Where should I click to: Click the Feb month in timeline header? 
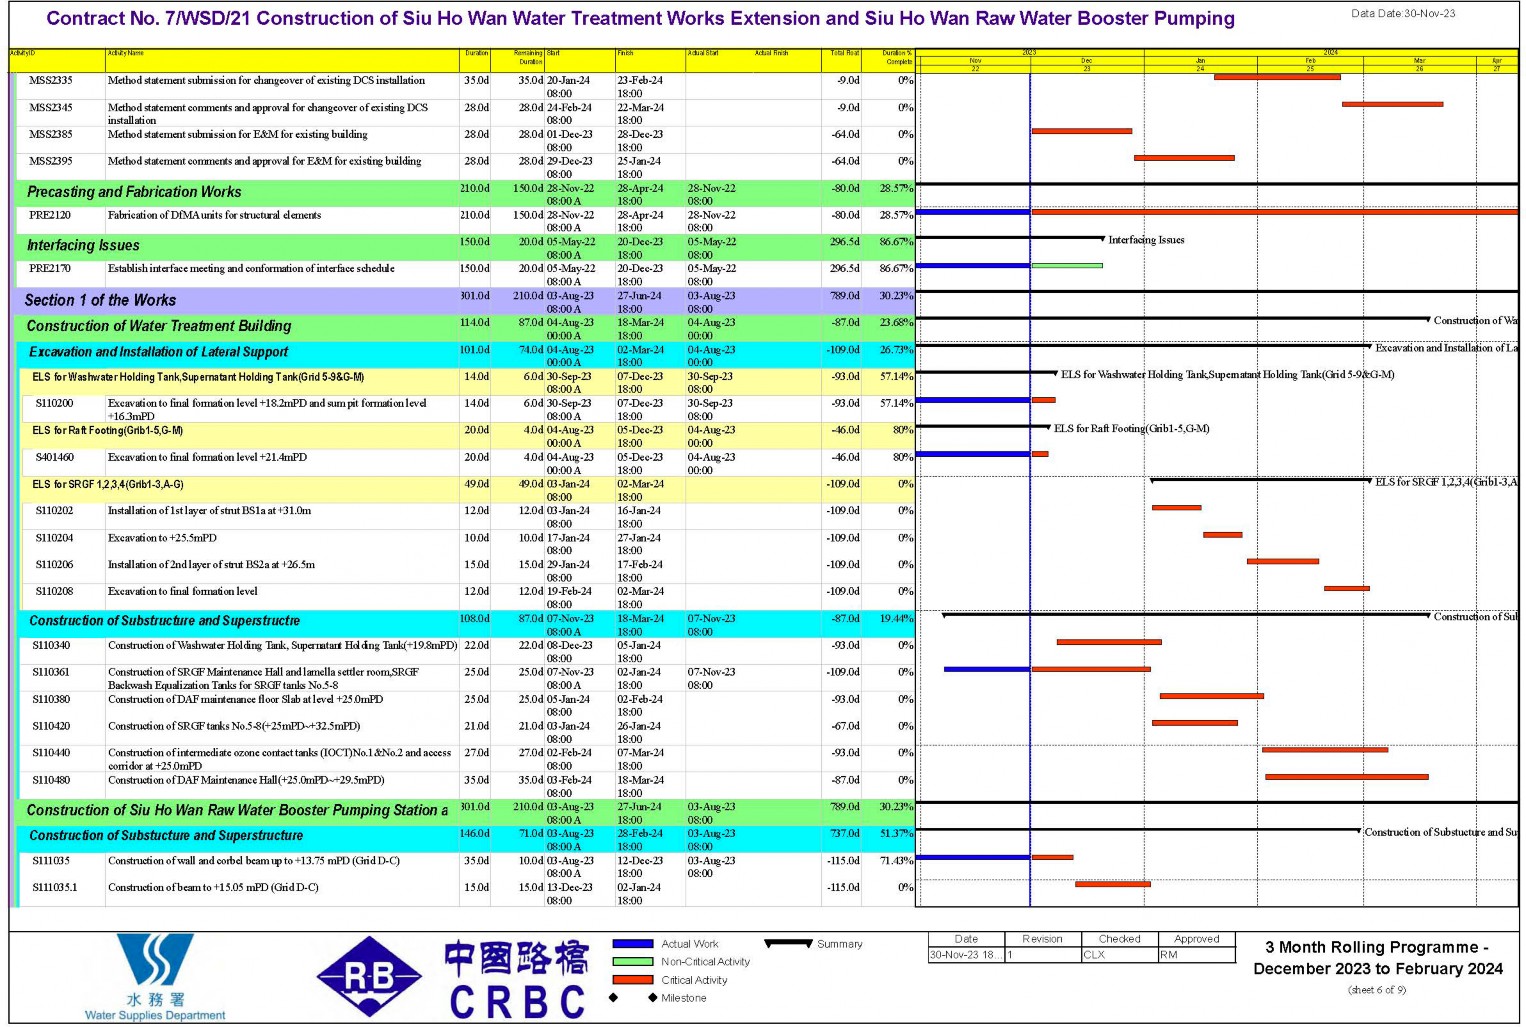click(1310, 61)
